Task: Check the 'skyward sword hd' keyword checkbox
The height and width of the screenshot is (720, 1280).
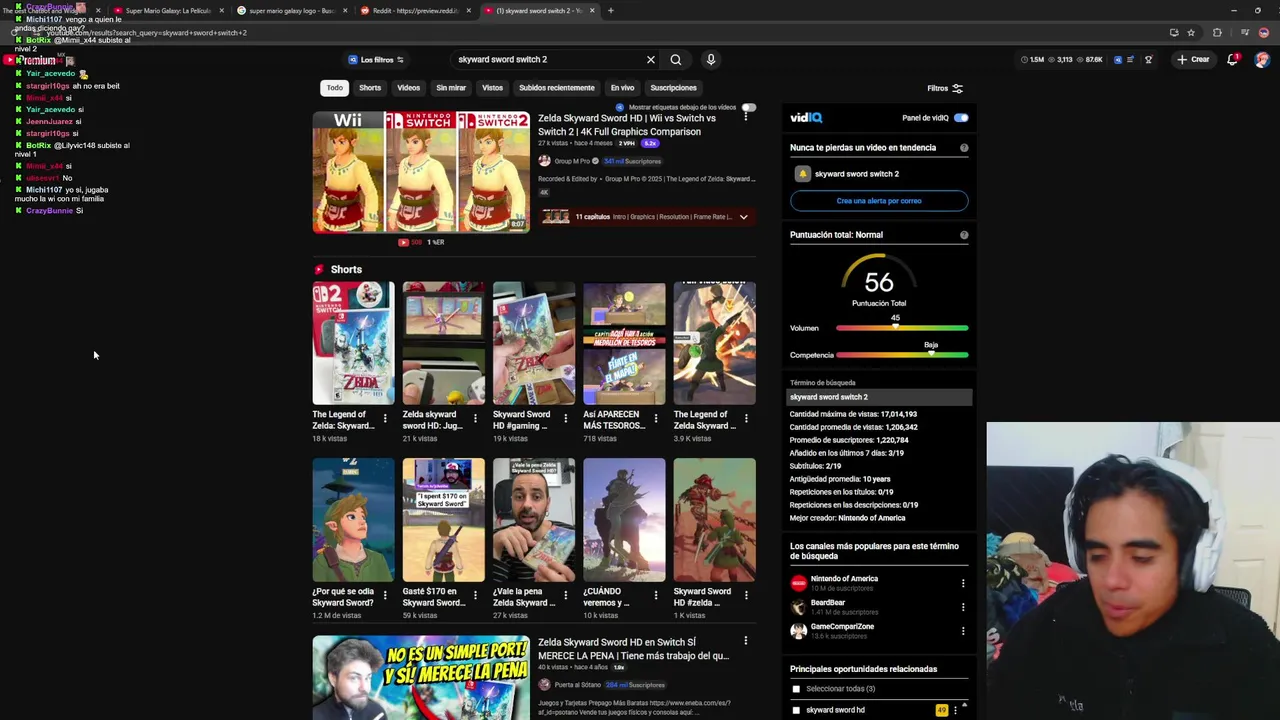Action: (x=796, y=710)
